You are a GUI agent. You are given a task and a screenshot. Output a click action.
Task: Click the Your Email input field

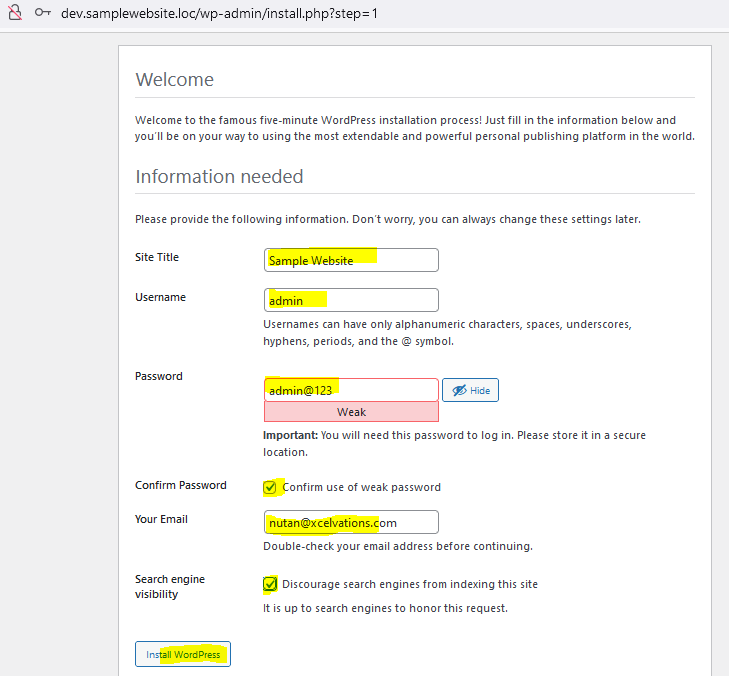pyautogui.click(x=351, y=522)
